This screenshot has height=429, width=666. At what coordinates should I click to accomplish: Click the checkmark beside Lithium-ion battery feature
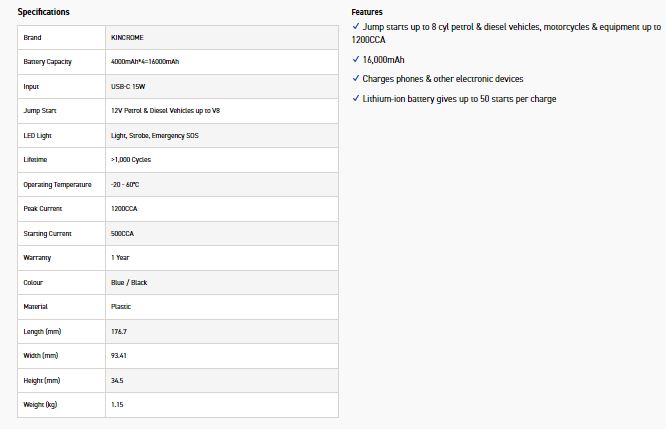(356, 98)
